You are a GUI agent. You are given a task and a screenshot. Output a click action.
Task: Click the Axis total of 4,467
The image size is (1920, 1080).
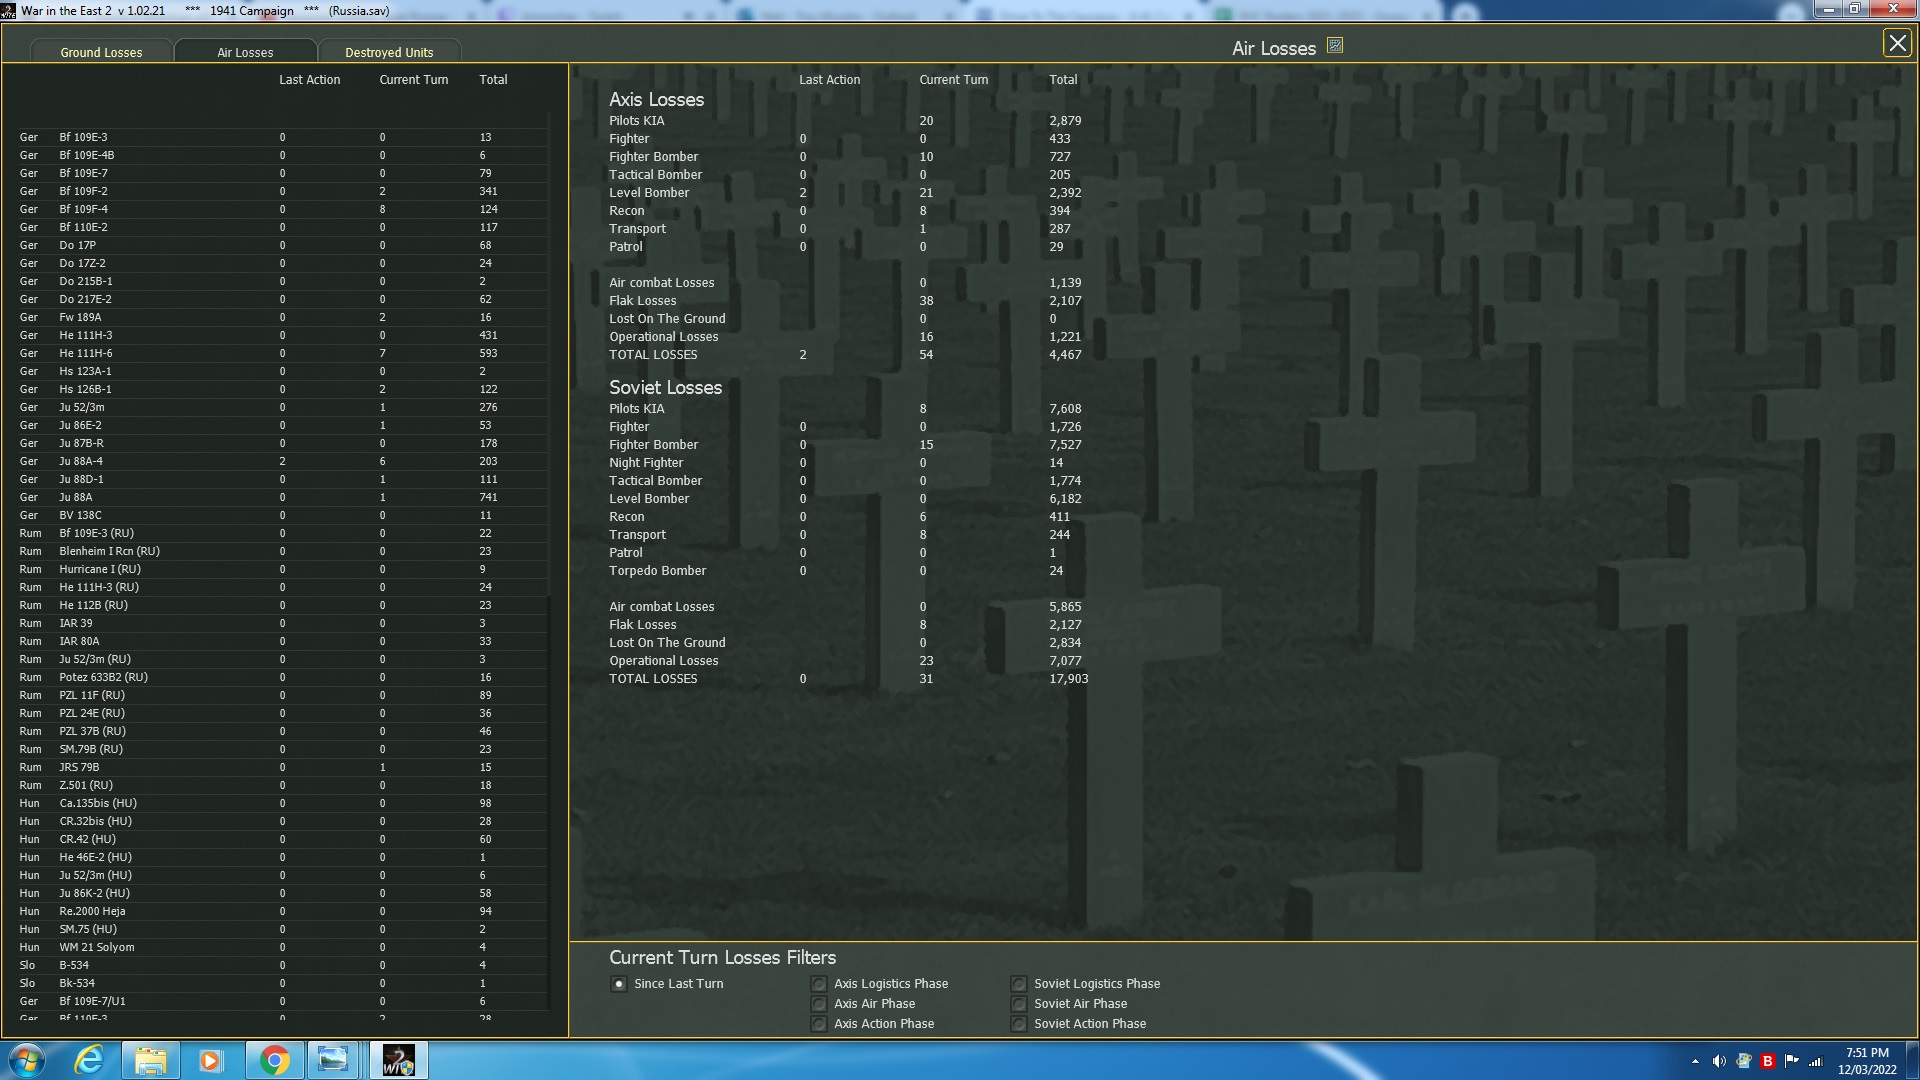[1065, 355]
